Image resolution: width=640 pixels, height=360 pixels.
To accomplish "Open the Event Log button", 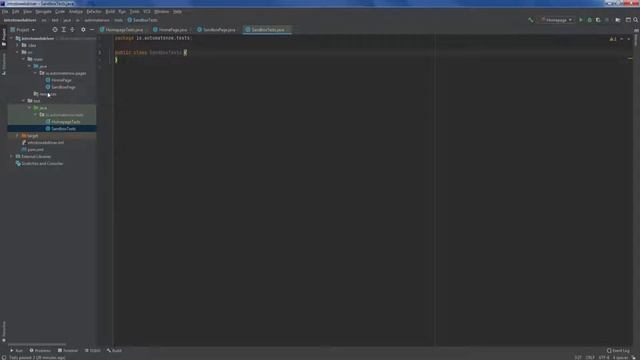I will [x=618, y=351].
